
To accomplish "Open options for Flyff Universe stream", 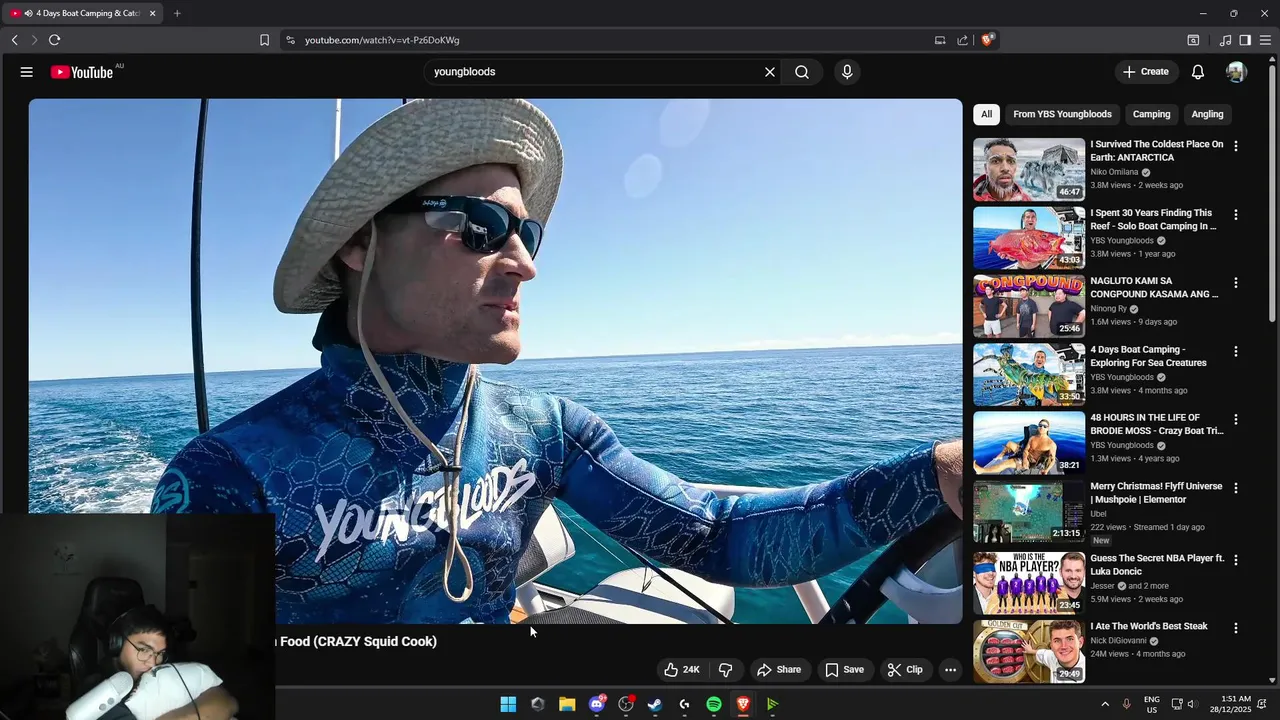I will [1236, 488].
